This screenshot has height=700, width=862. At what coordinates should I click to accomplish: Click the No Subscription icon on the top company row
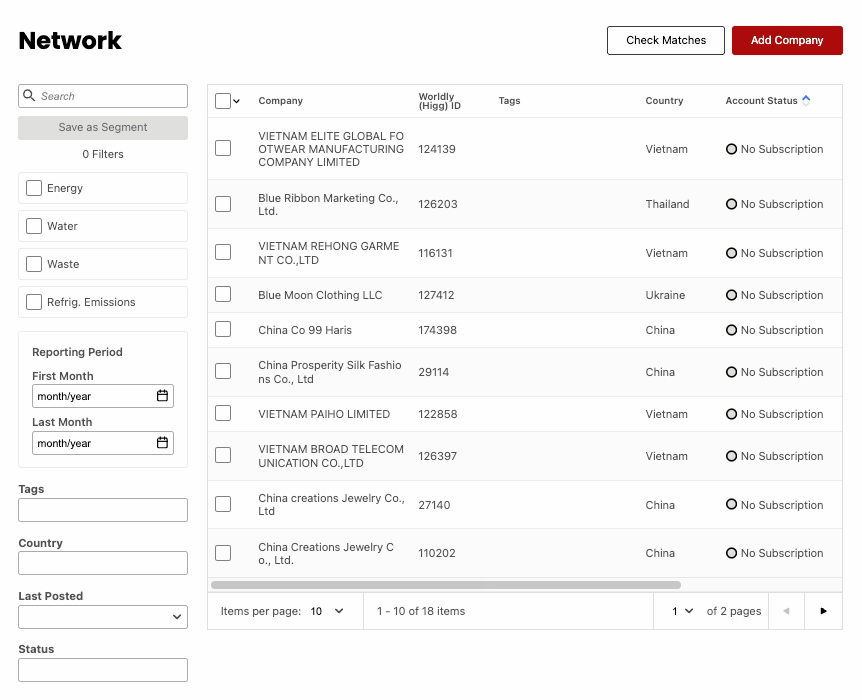(731, 149)
